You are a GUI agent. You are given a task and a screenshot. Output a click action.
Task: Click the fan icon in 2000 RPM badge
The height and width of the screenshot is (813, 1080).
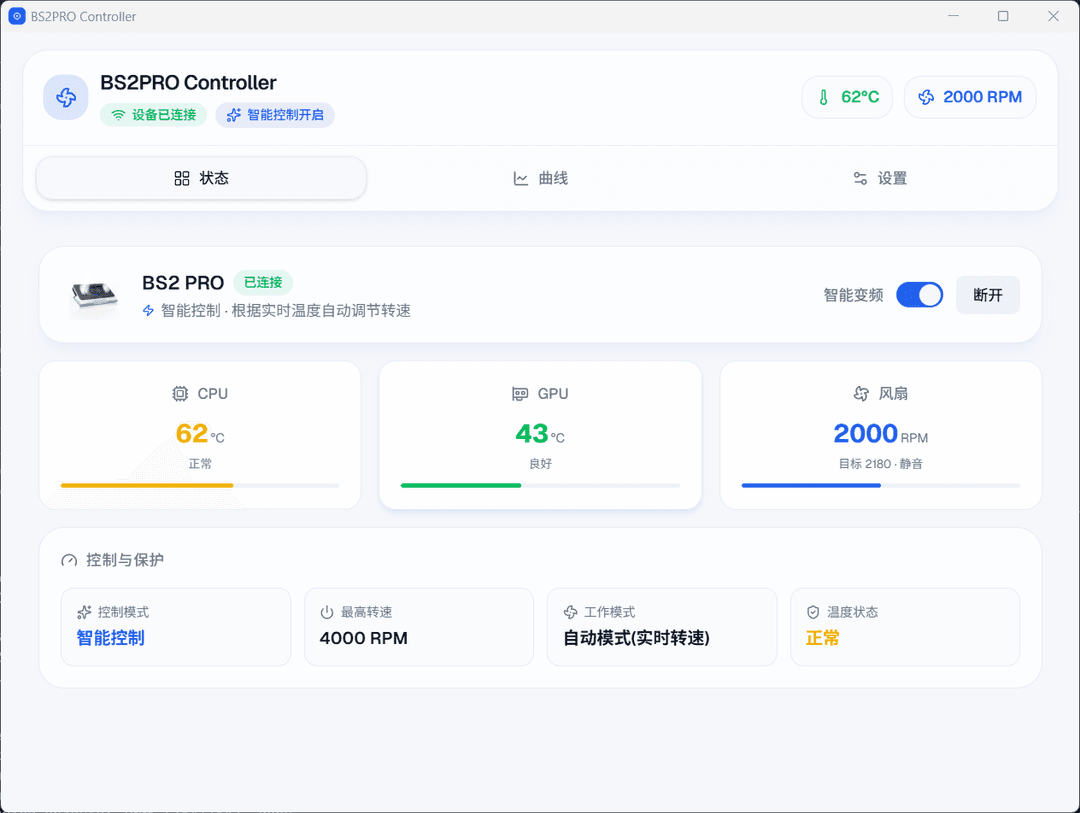[x=926, y=97]
